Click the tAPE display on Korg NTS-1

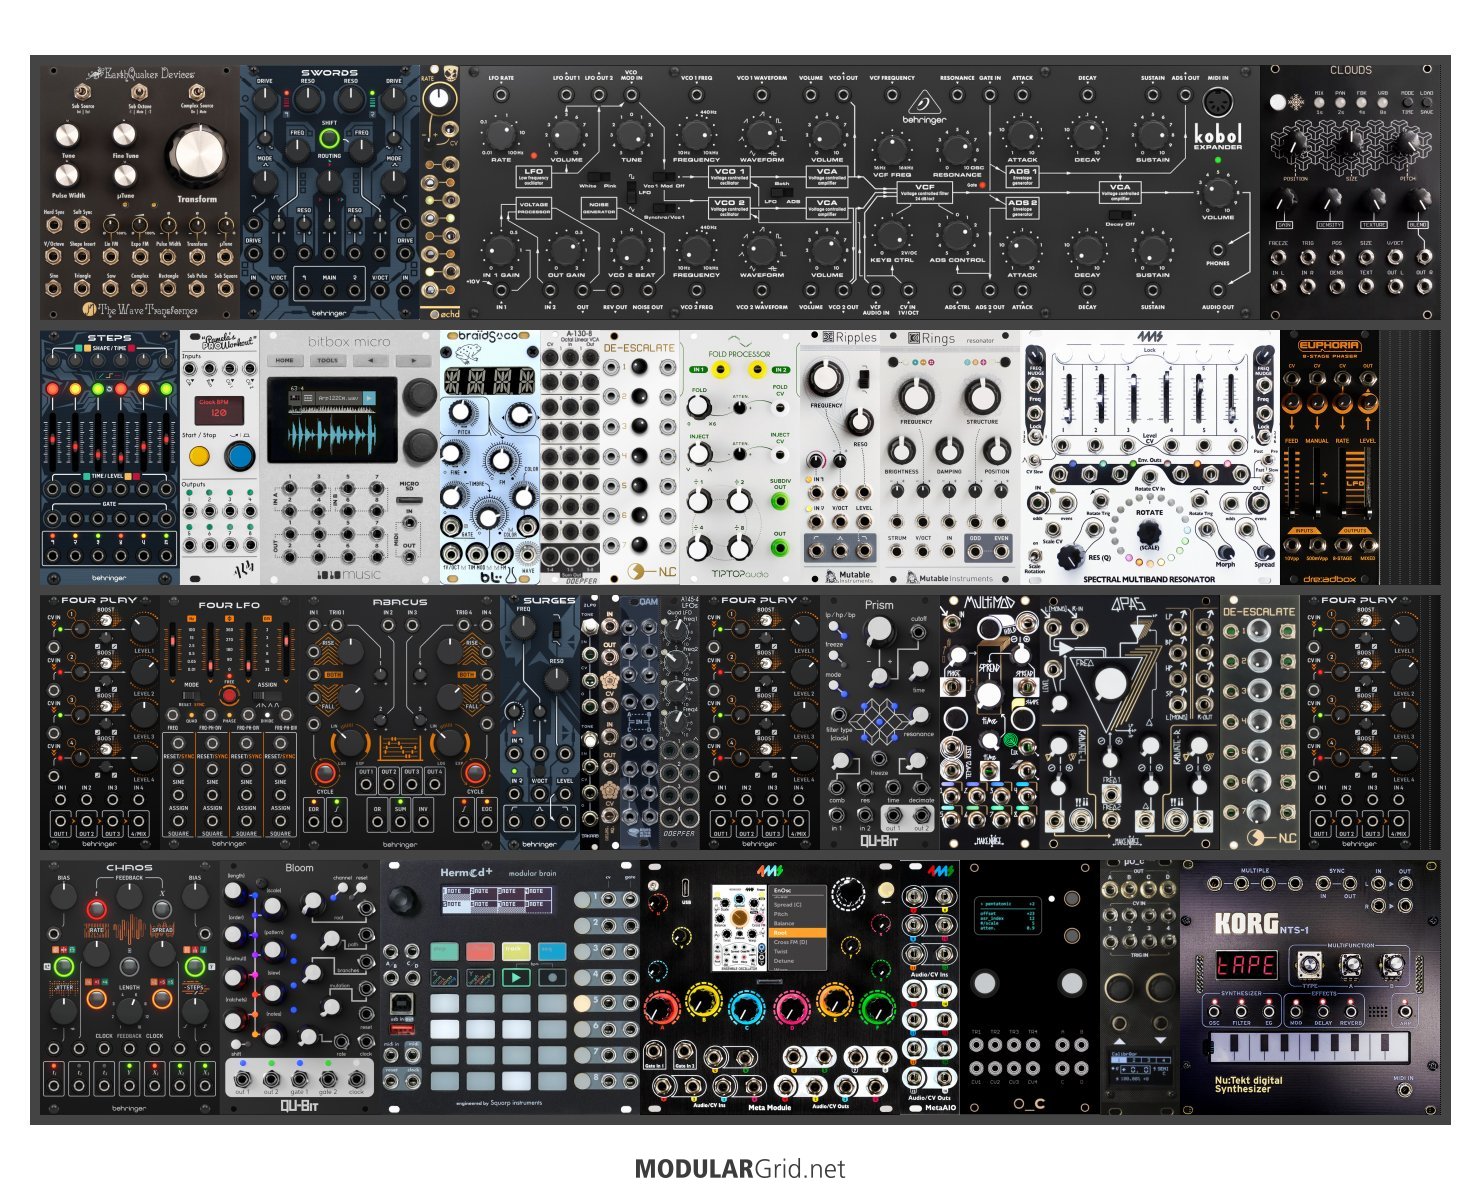pyautogui.click(x=1245, y=965)
